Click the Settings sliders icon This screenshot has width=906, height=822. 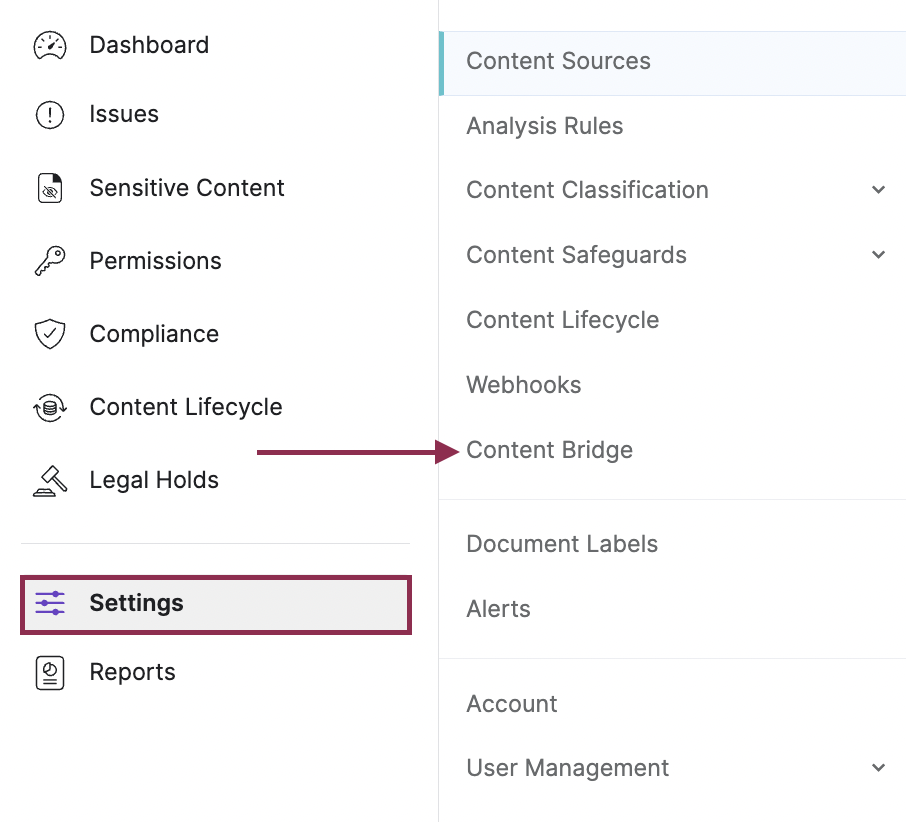pyautogui.click(x=50, y=603)
